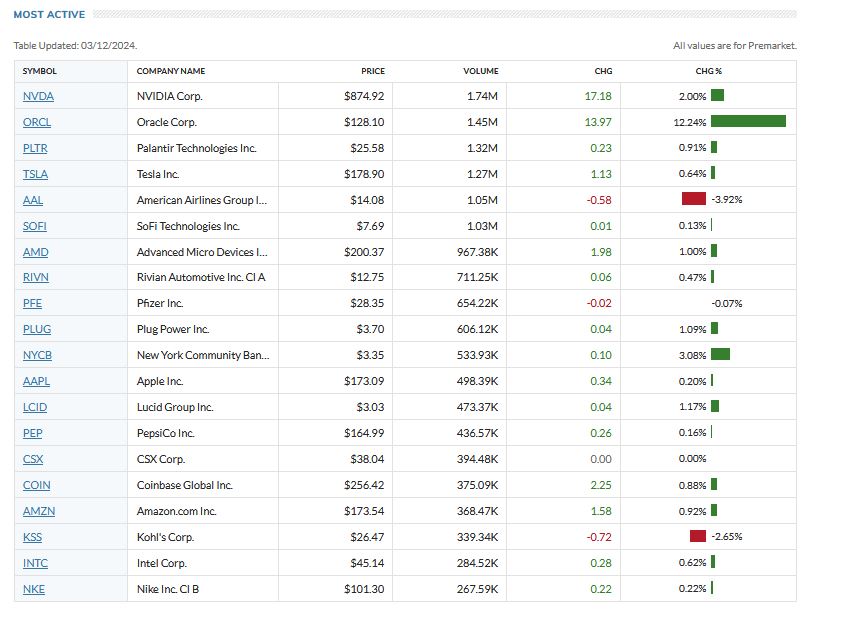Open the AAPL symbol link

36,381
